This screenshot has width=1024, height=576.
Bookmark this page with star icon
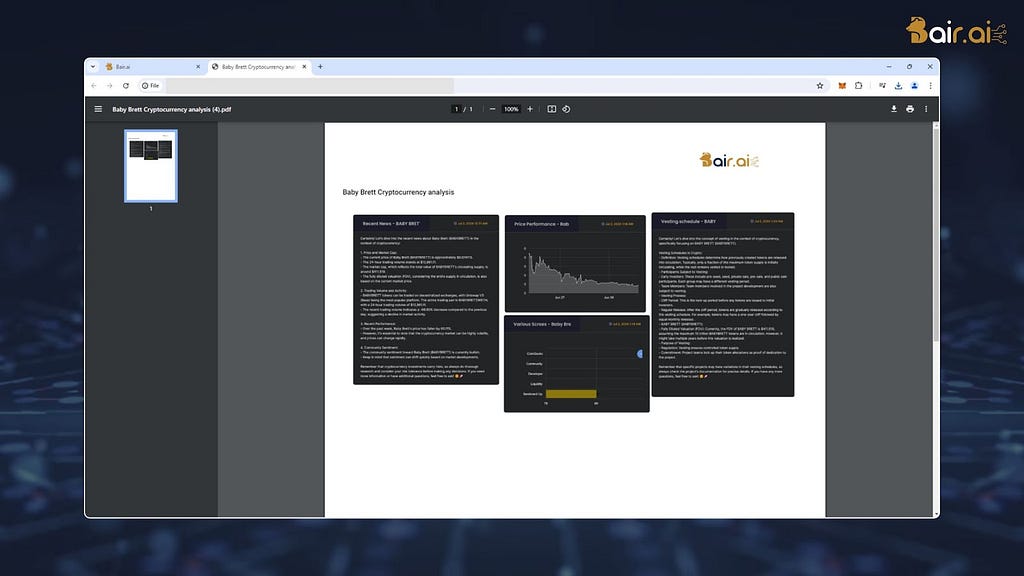click(820, 86)
